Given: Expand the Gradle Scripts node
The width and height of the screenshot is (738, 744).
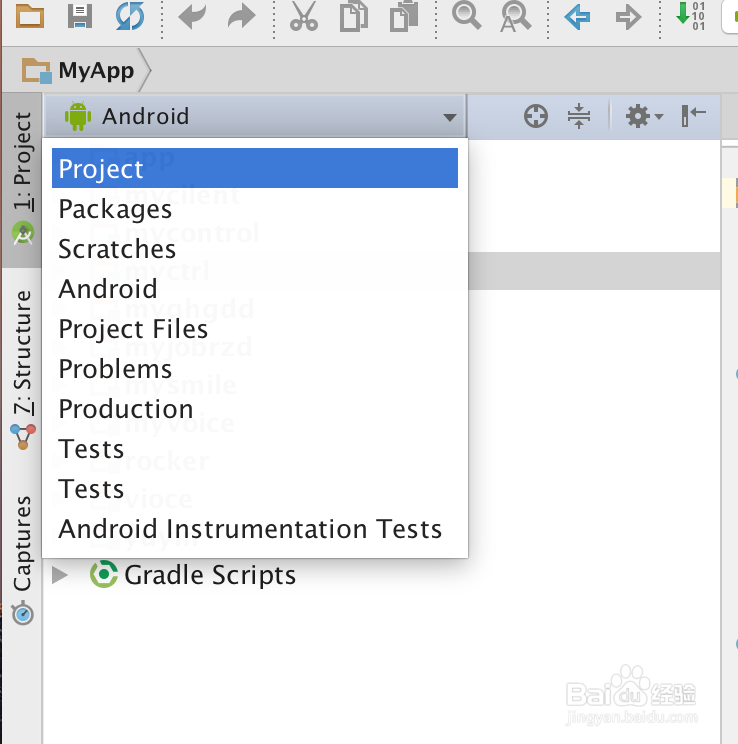Looking at the screenshot, I should pyautogui.click(x=59, y=575).
